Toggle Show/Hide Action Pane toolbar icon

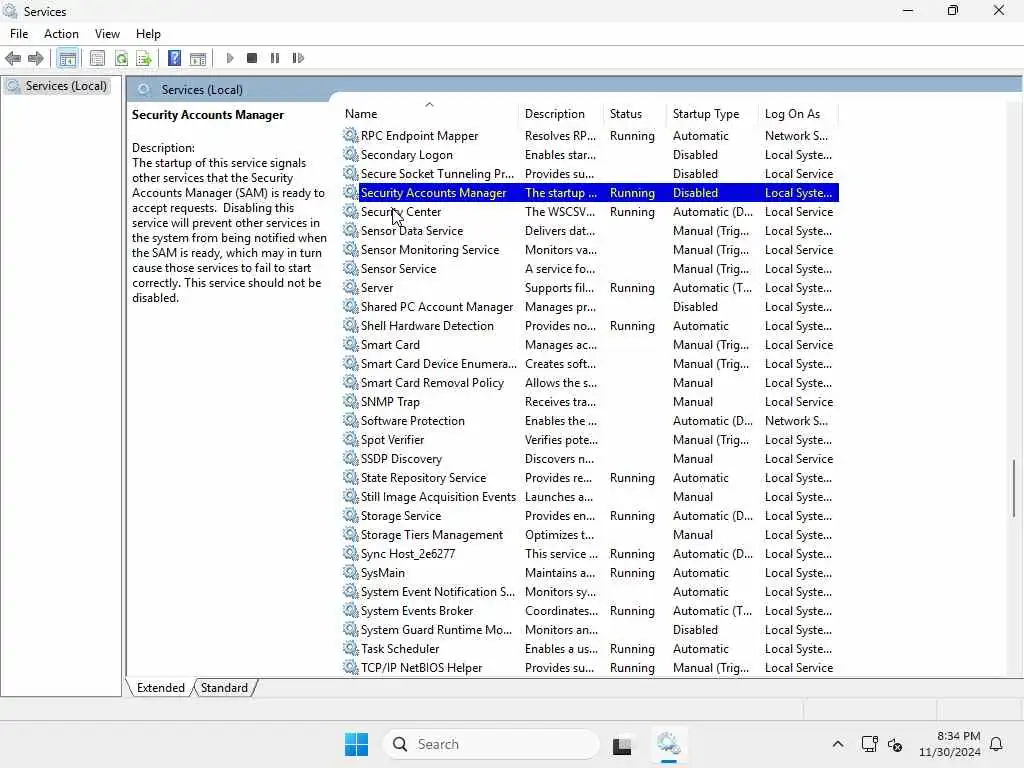click(x=198, y=58)
